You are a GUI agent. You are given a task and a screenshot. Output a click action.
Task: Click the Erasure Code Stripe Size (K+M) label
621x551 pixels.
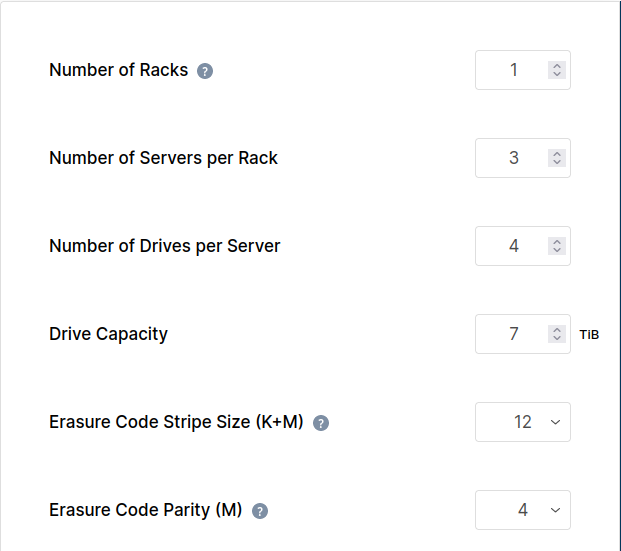(176, 422)
